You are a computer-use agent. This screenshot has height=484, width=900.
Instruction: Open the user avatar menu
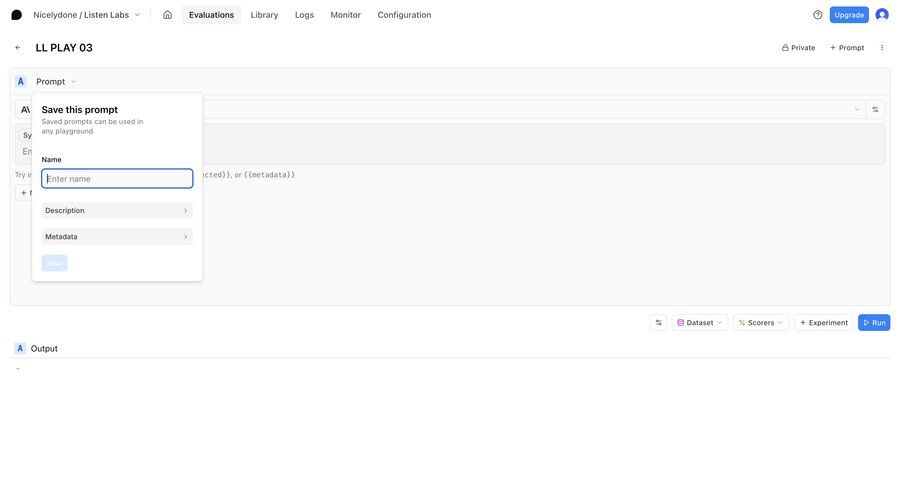click(x=882, y=15)
